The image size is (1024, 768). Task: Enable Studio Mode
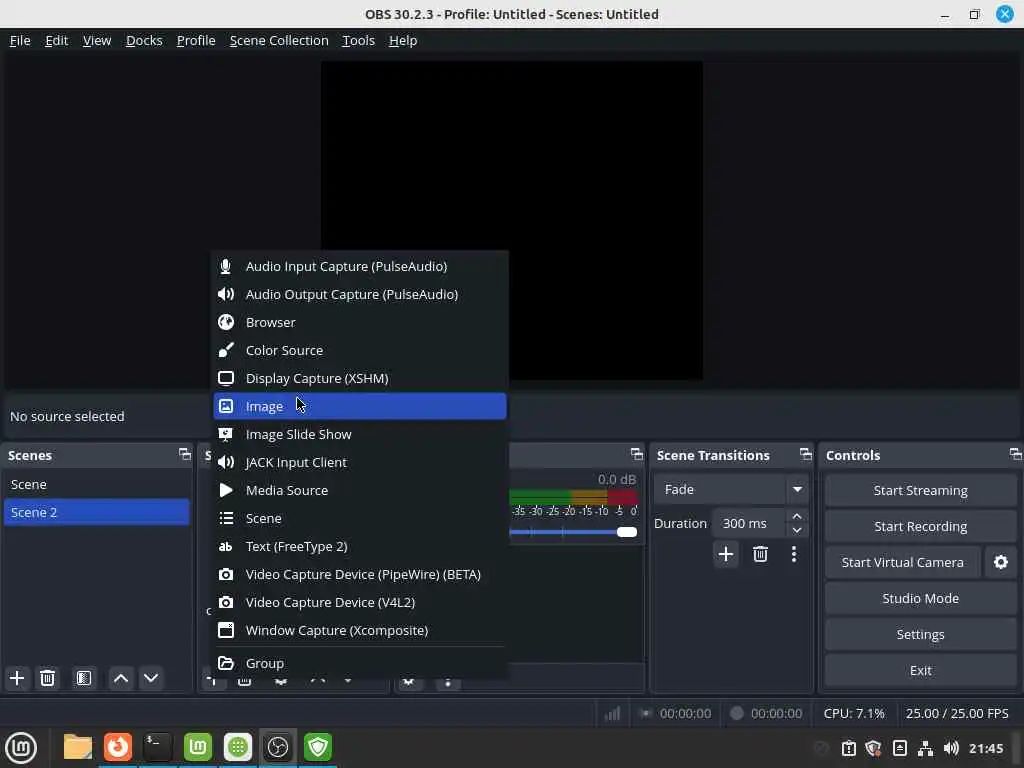920,598
